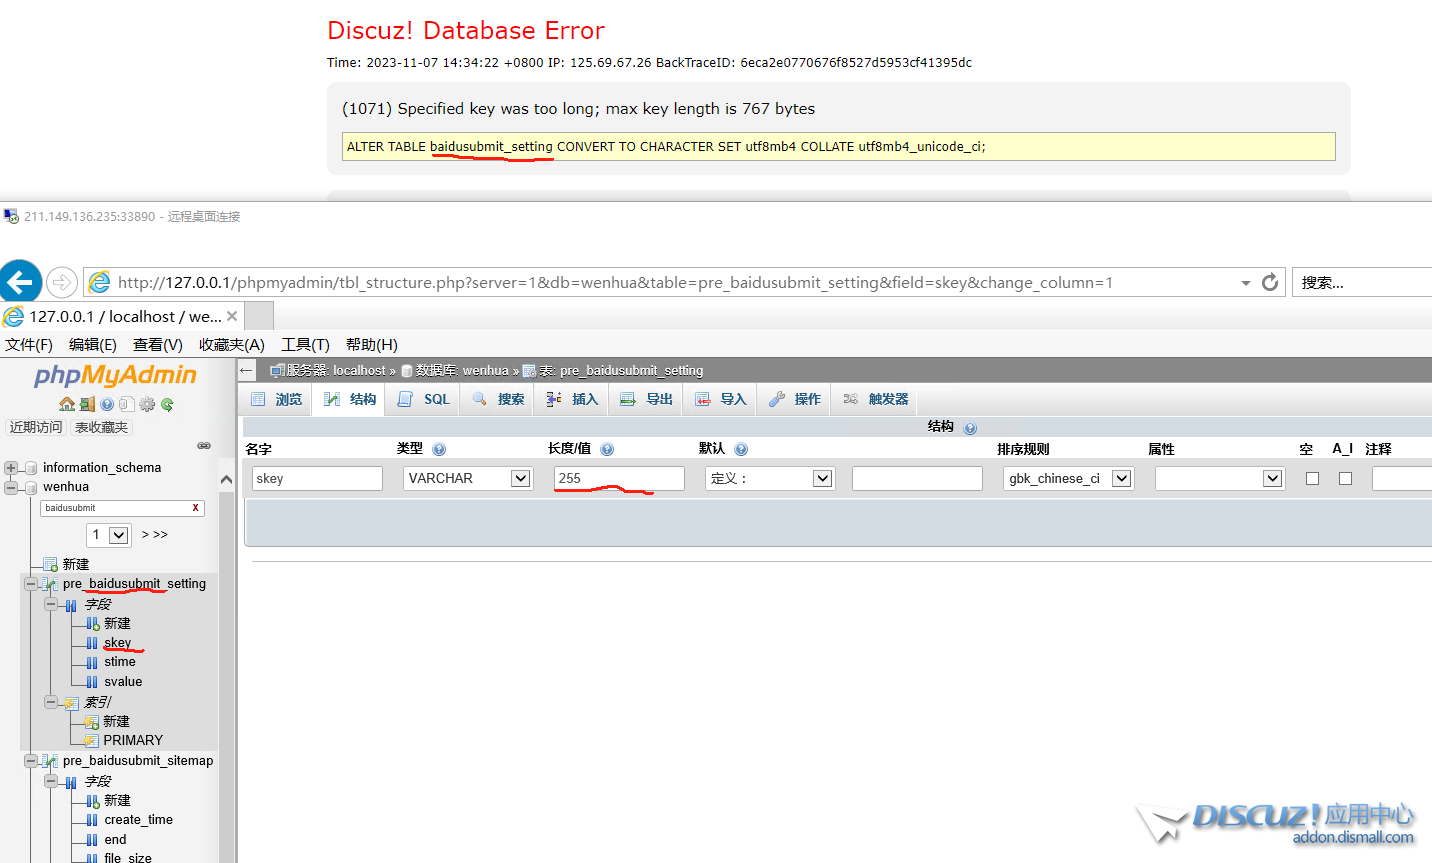
Task: Go to phpMyAdmin home icon
Action: click(x=67, y=404)
